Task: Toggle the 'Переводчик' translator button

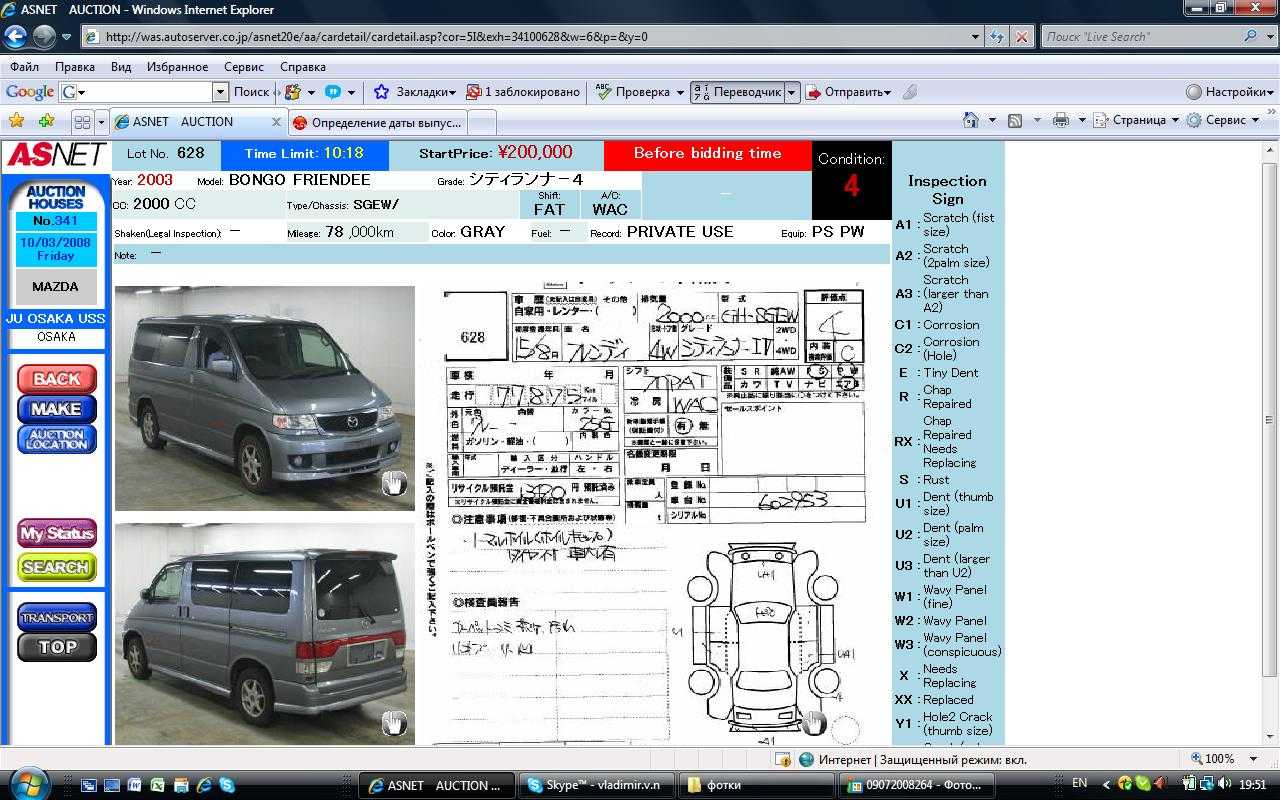Action: point(737,92)
